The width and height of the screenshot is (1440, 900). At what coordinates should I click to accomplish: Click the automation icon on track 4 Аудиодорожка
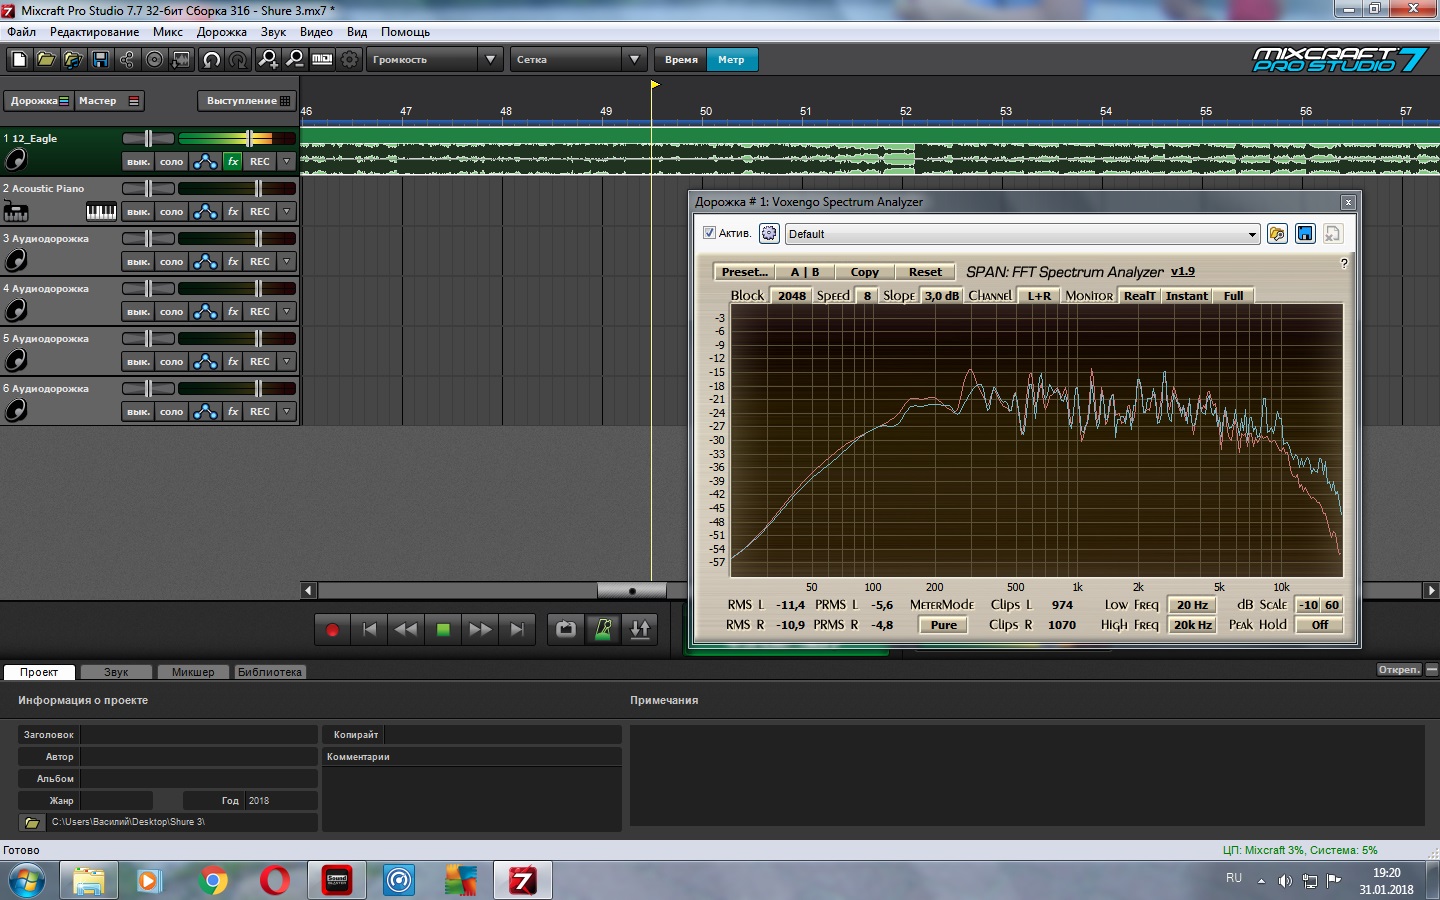(x=205, y=311)
